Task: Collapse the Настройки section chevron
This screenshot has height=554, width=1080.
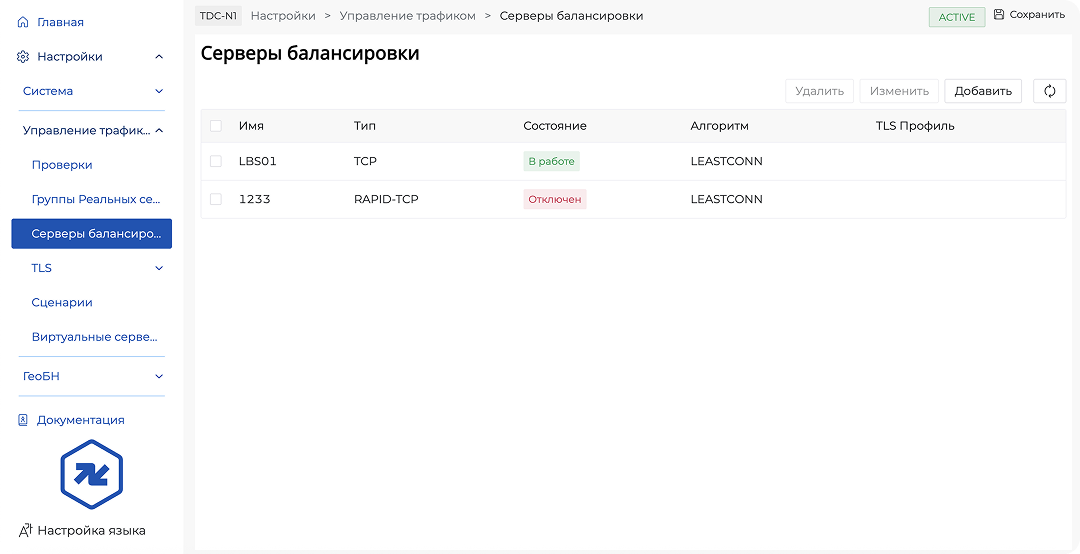Action: 159,57
